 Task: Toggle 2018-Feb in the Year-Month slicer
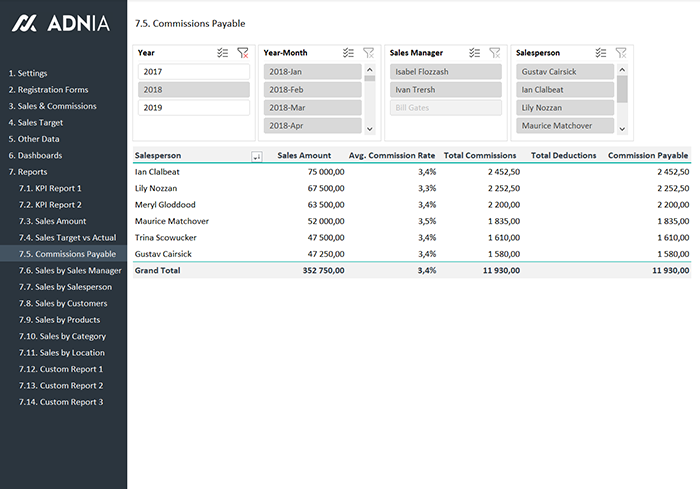[x=311, y=90]
